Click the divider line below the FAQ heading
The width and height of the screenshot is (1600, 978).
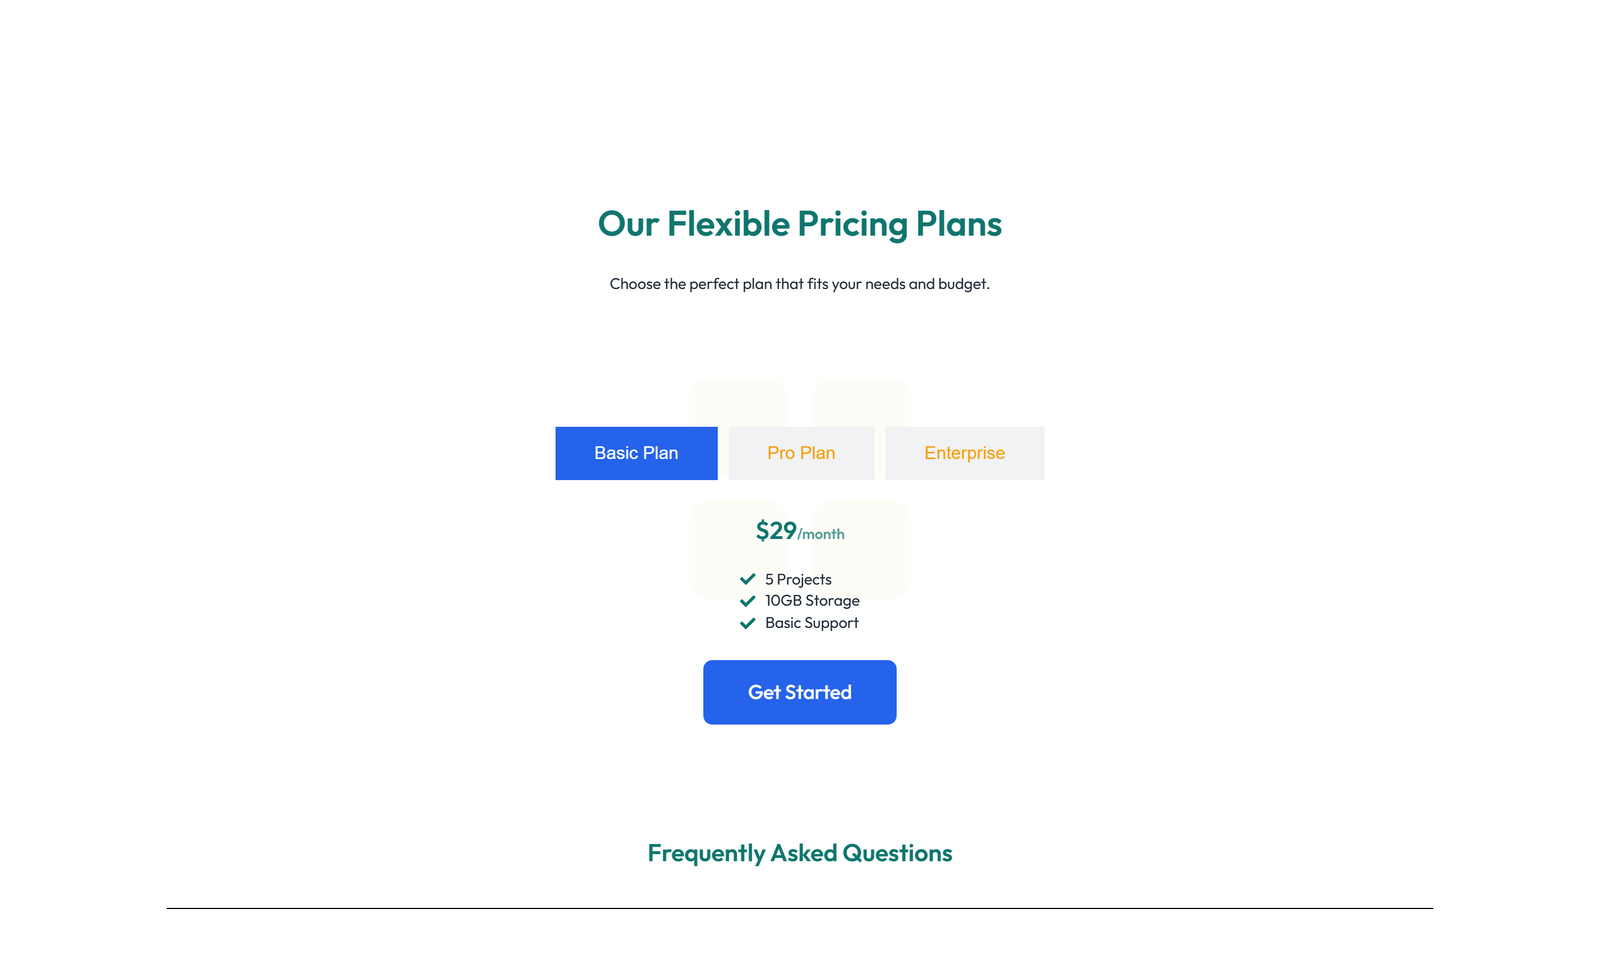pos(800,908)
